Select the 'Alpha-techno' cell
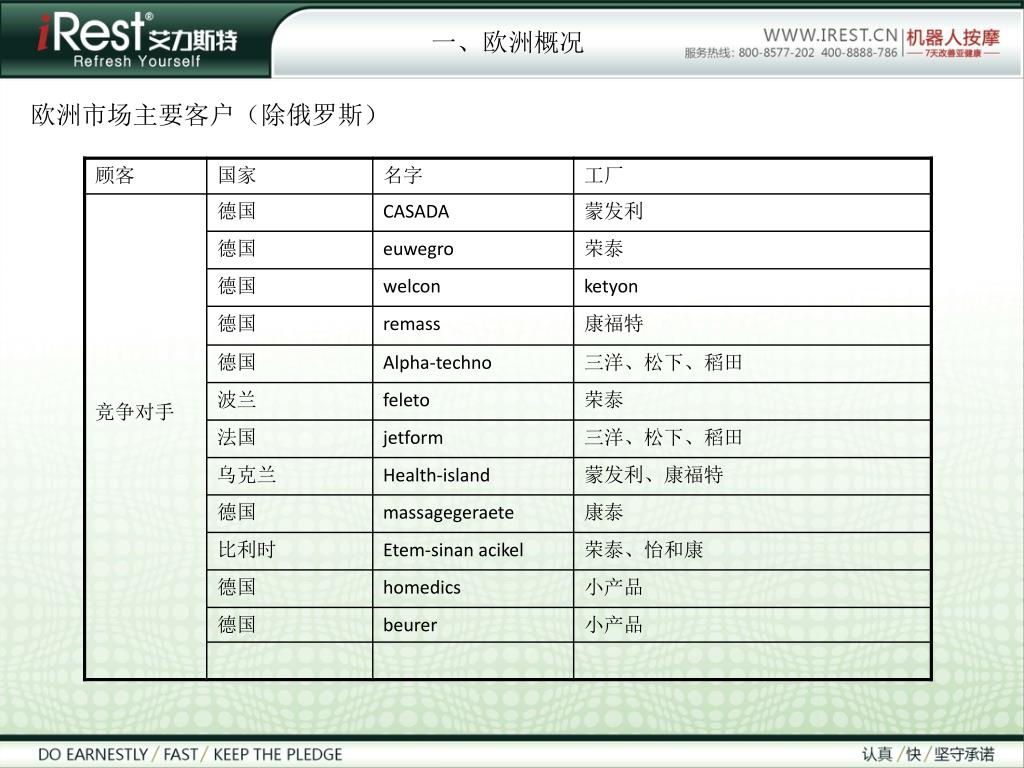Screen dimensions: 1024x768 coord(473,363)
